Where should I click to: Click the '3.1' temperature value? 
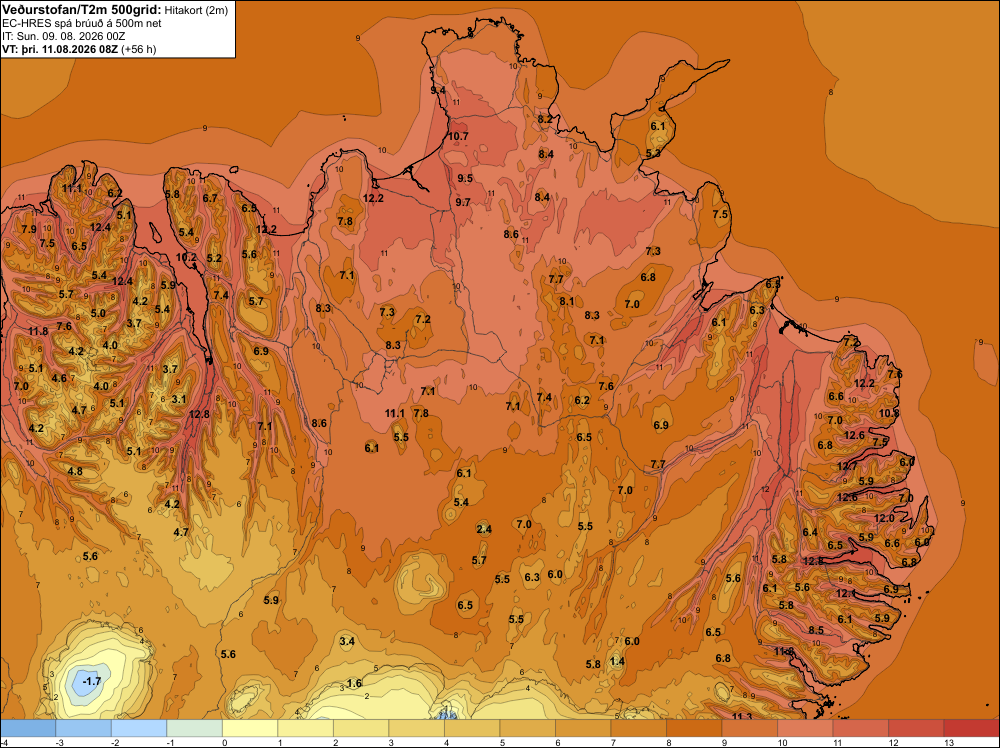pyautogui.click(x=179, y=399)
